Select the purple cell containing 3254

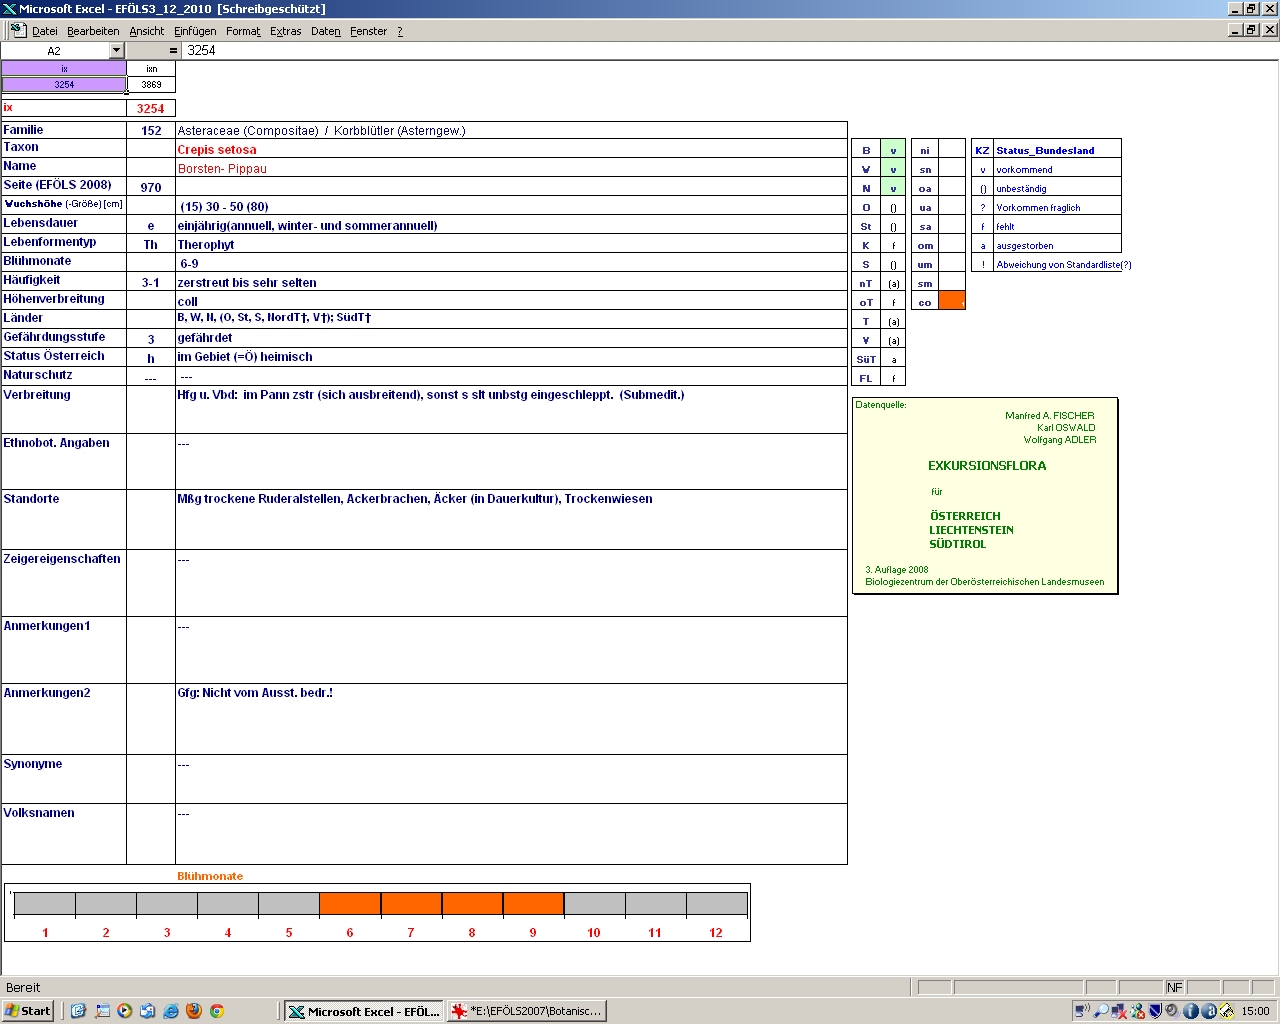pyautogui.click(x=64, y=84)
